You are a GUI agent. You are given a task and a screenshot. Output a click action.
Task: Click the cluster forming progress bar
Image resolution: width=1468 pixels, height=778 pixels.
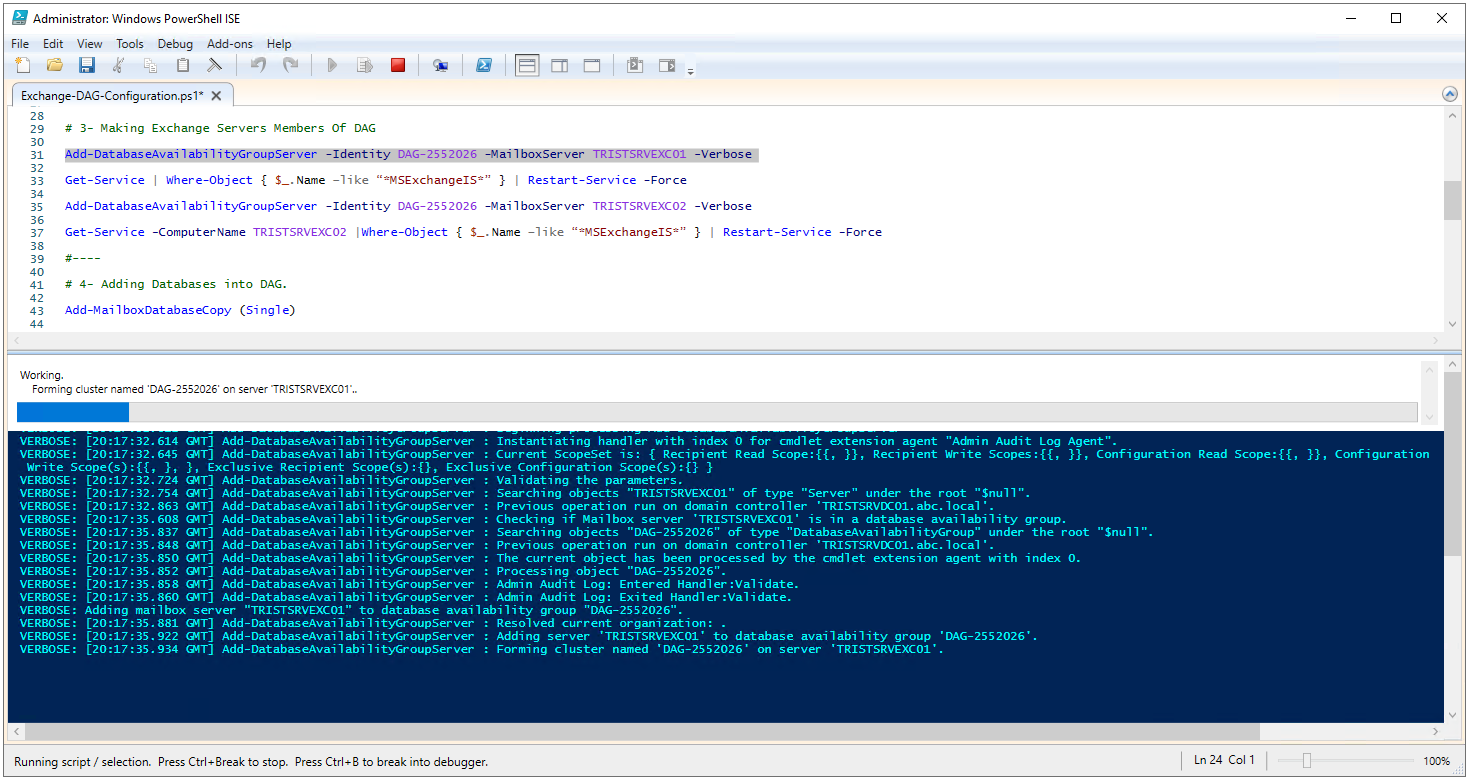pyautogui.click(x=717, y=412)
